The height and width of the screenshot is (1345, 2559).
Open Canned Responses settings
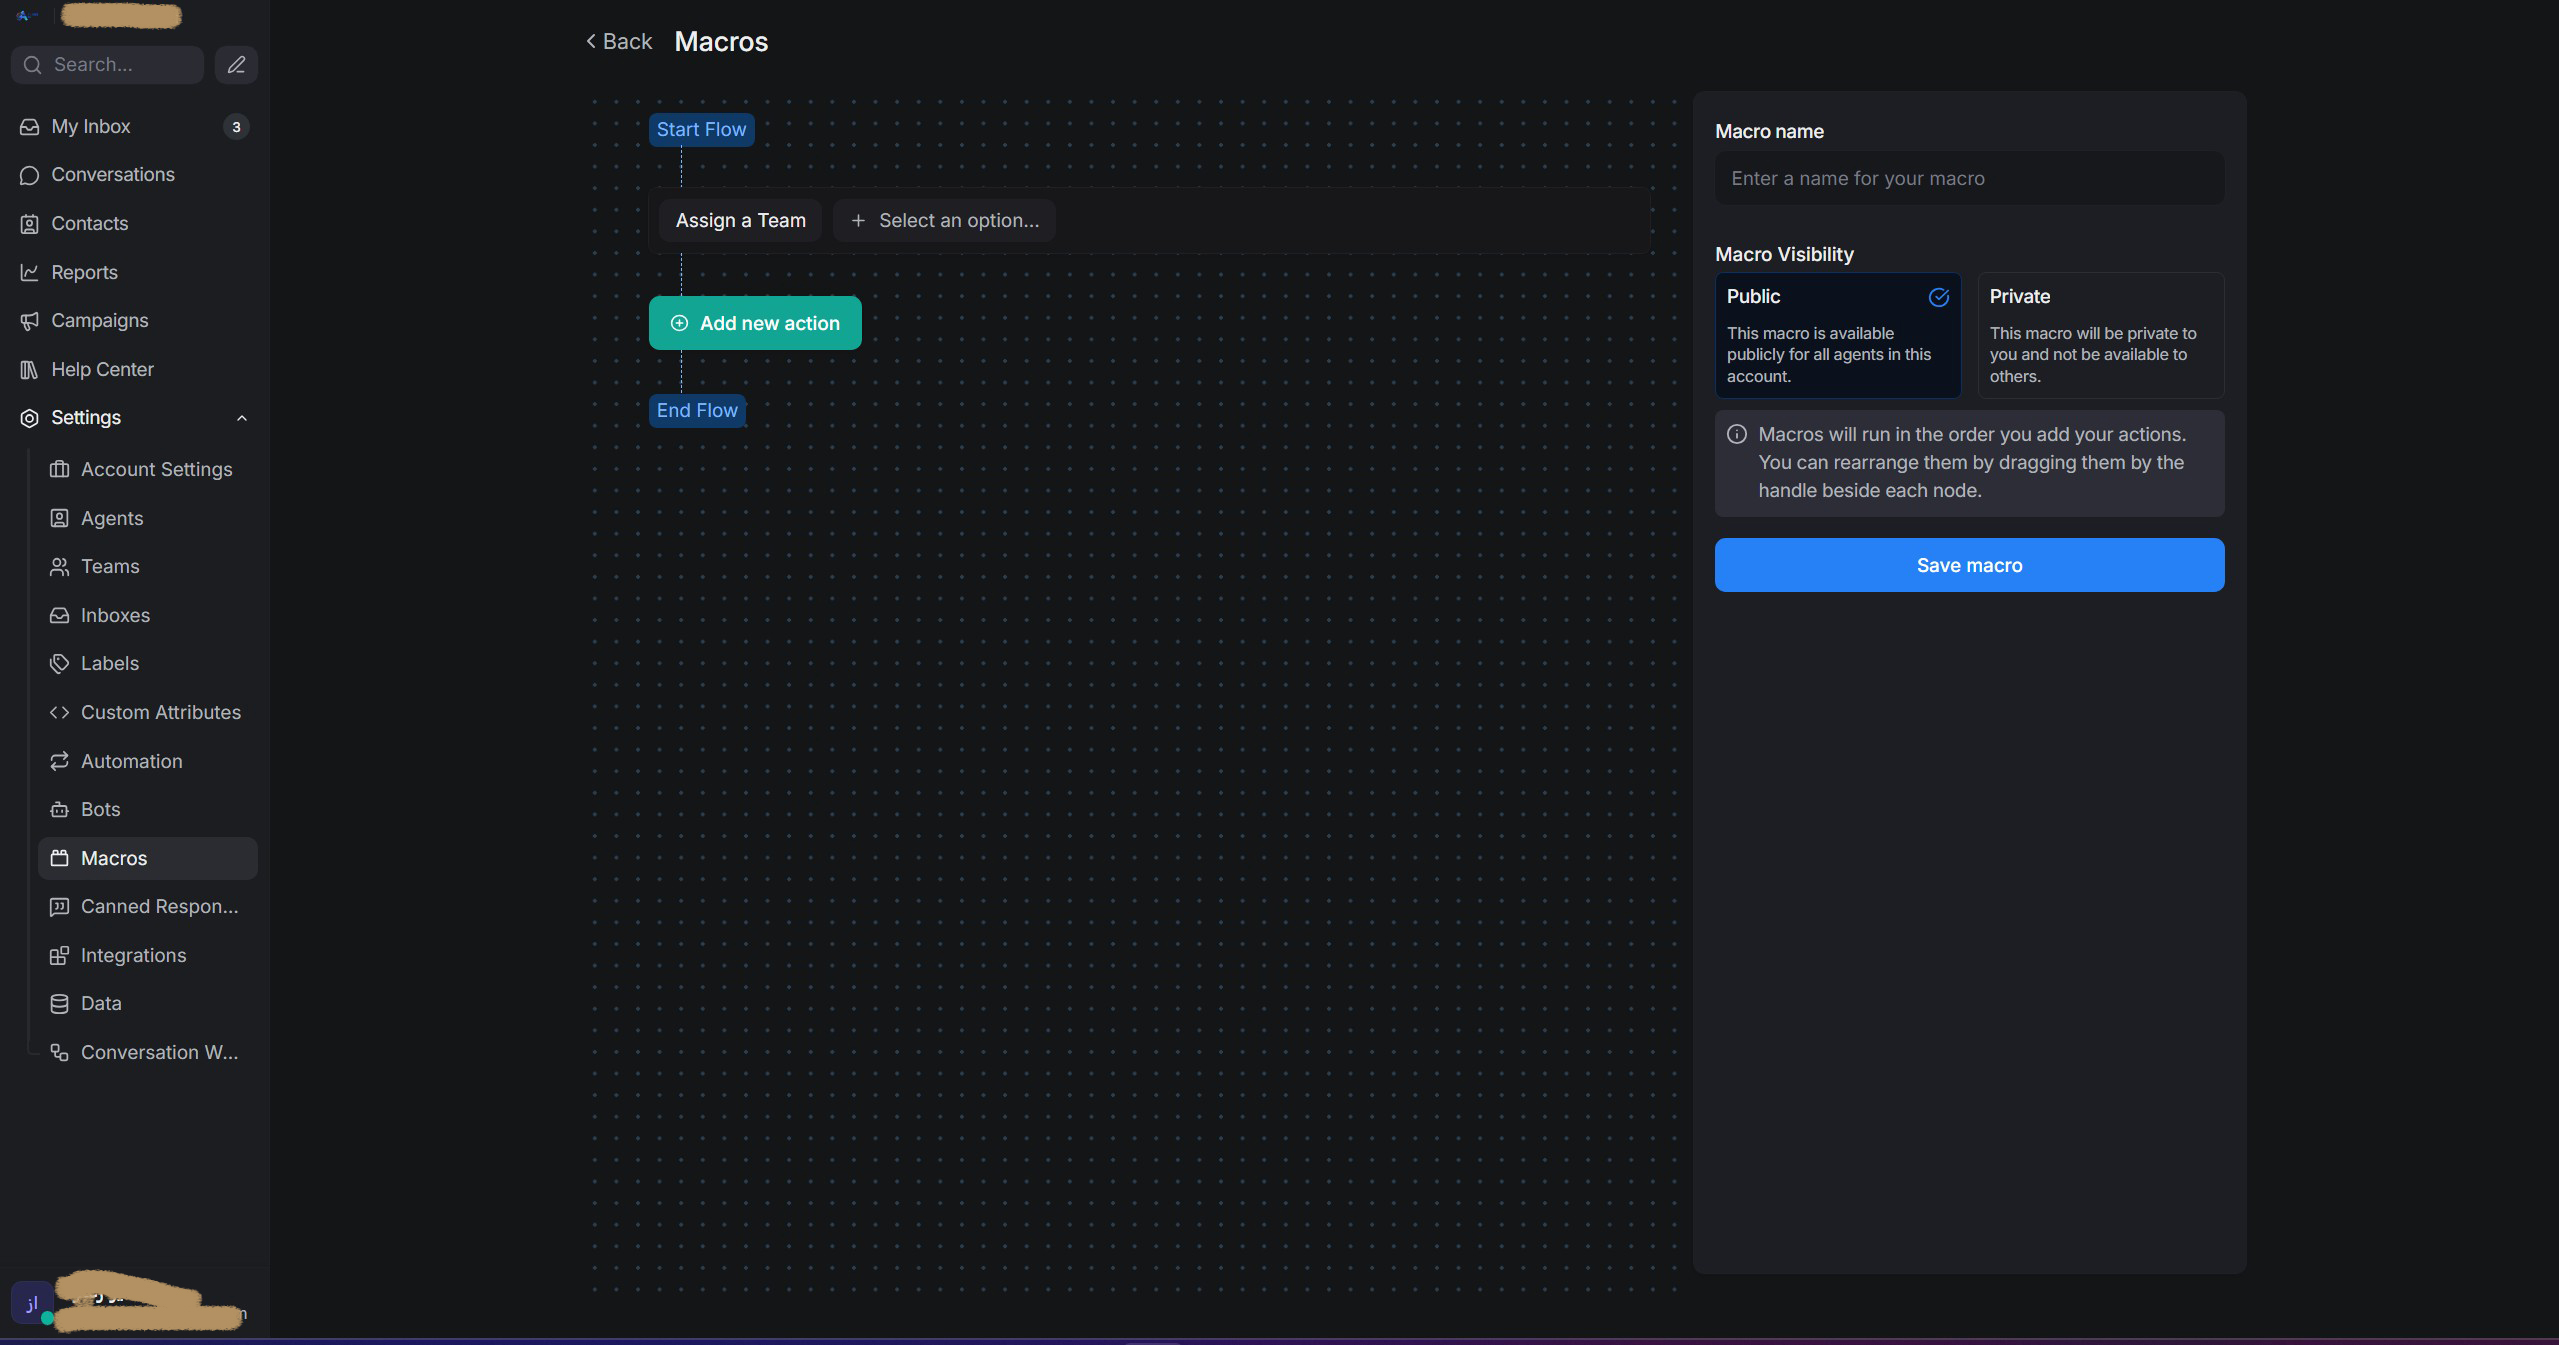tap(148, 907)
